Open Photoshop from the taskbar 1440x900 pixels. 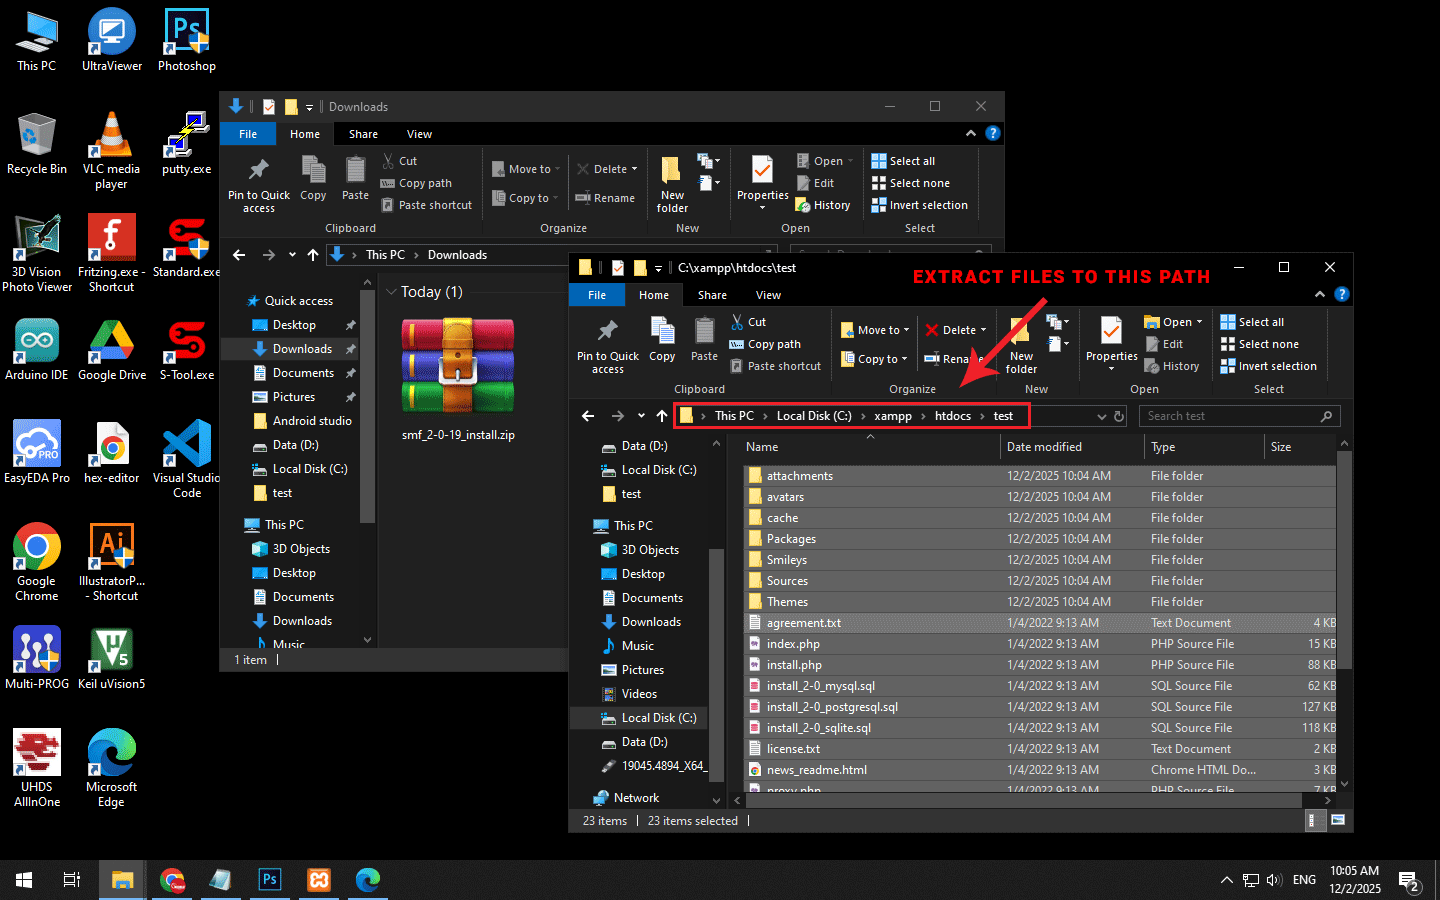coord(269,880)
